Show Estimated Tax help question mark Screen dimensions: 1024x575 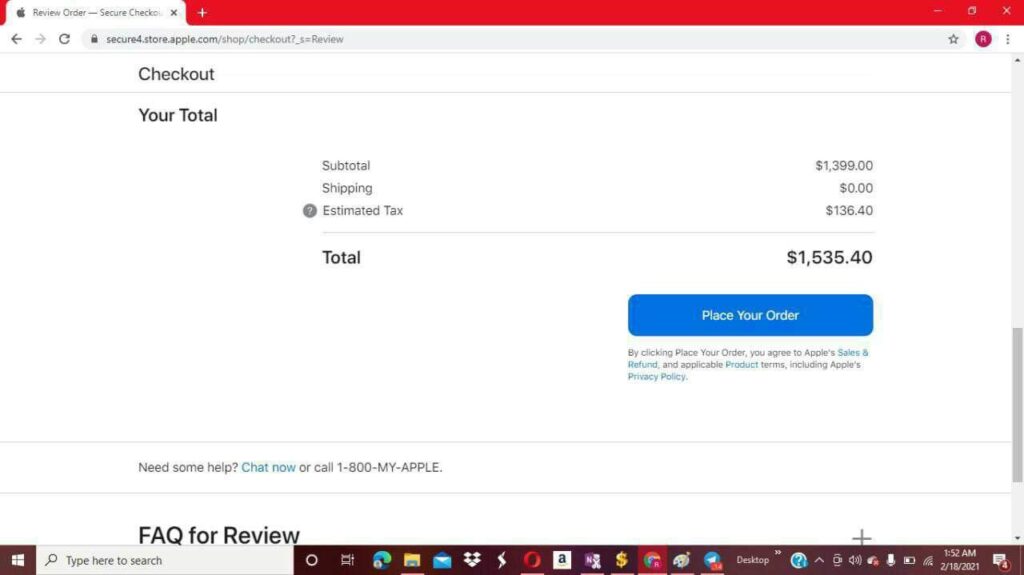[310, 210]
